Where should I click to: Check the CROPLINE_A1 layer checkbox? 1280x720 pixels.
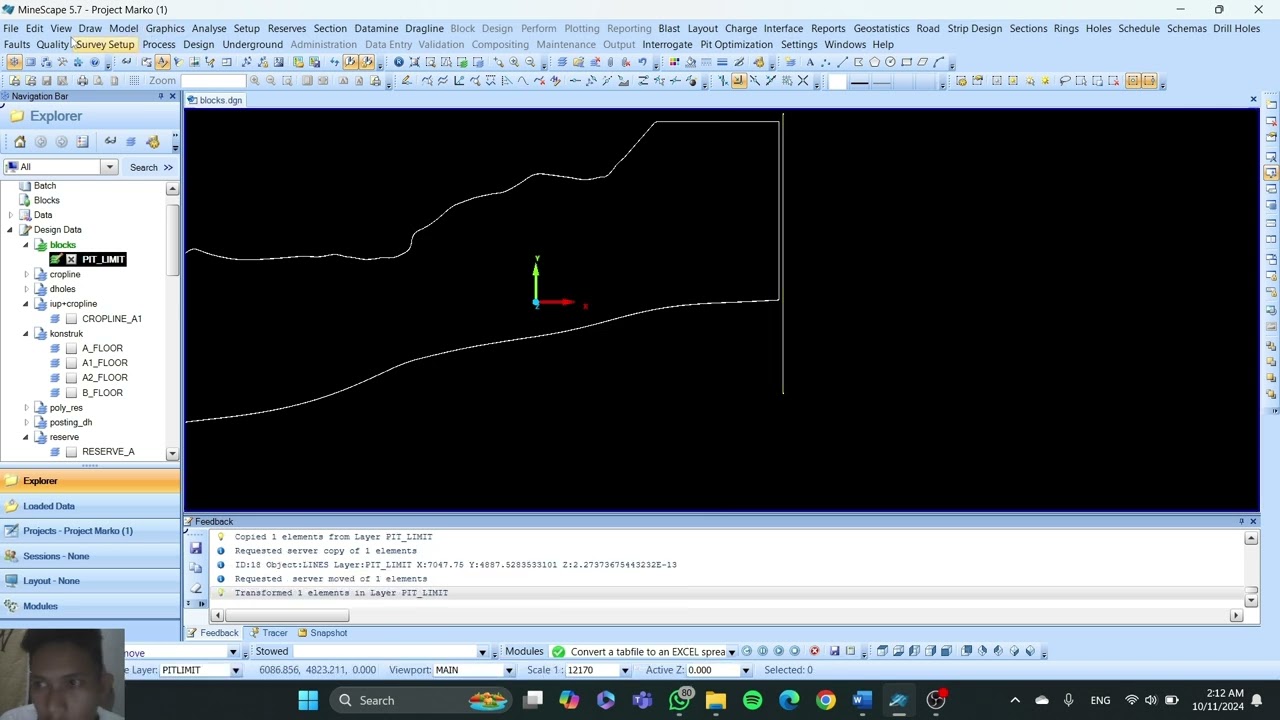point(71,319)
